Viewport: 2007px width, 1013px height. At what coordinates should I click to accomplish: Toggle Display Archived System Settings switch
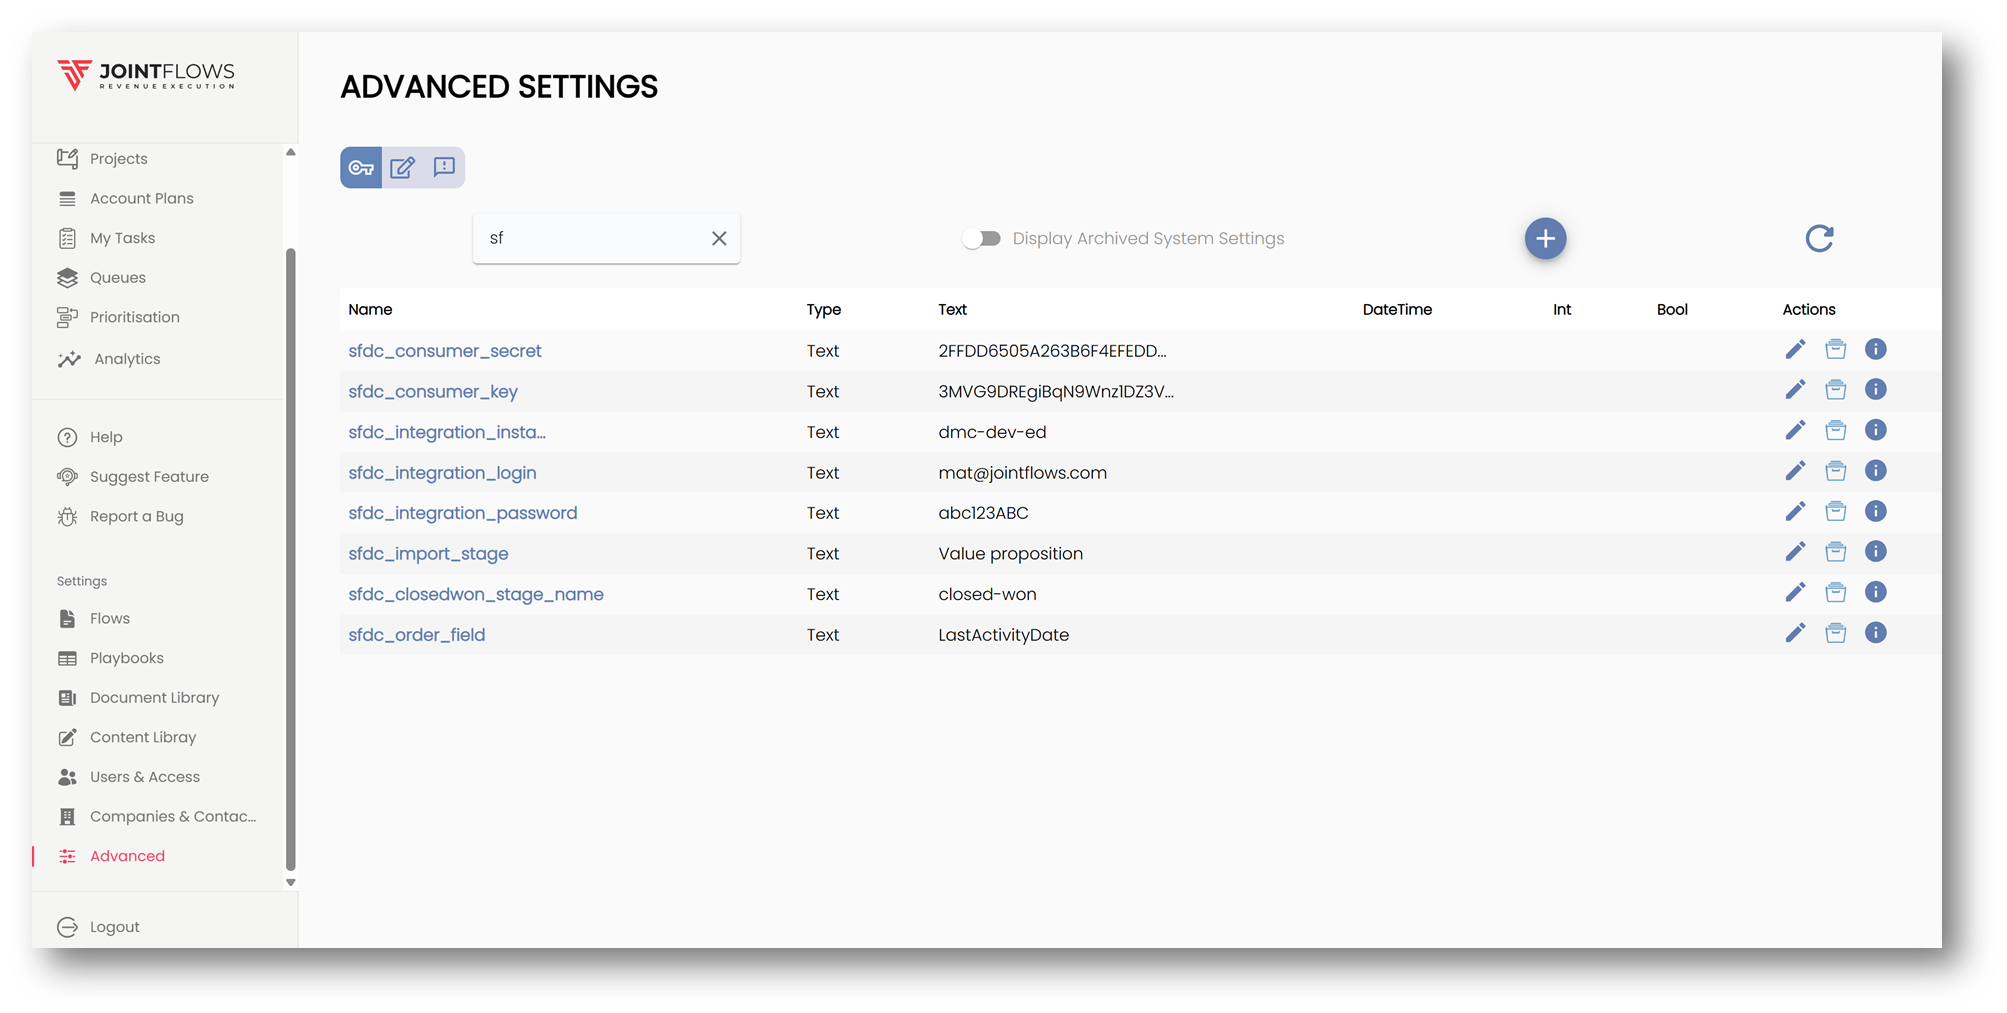tap(981, 238)
